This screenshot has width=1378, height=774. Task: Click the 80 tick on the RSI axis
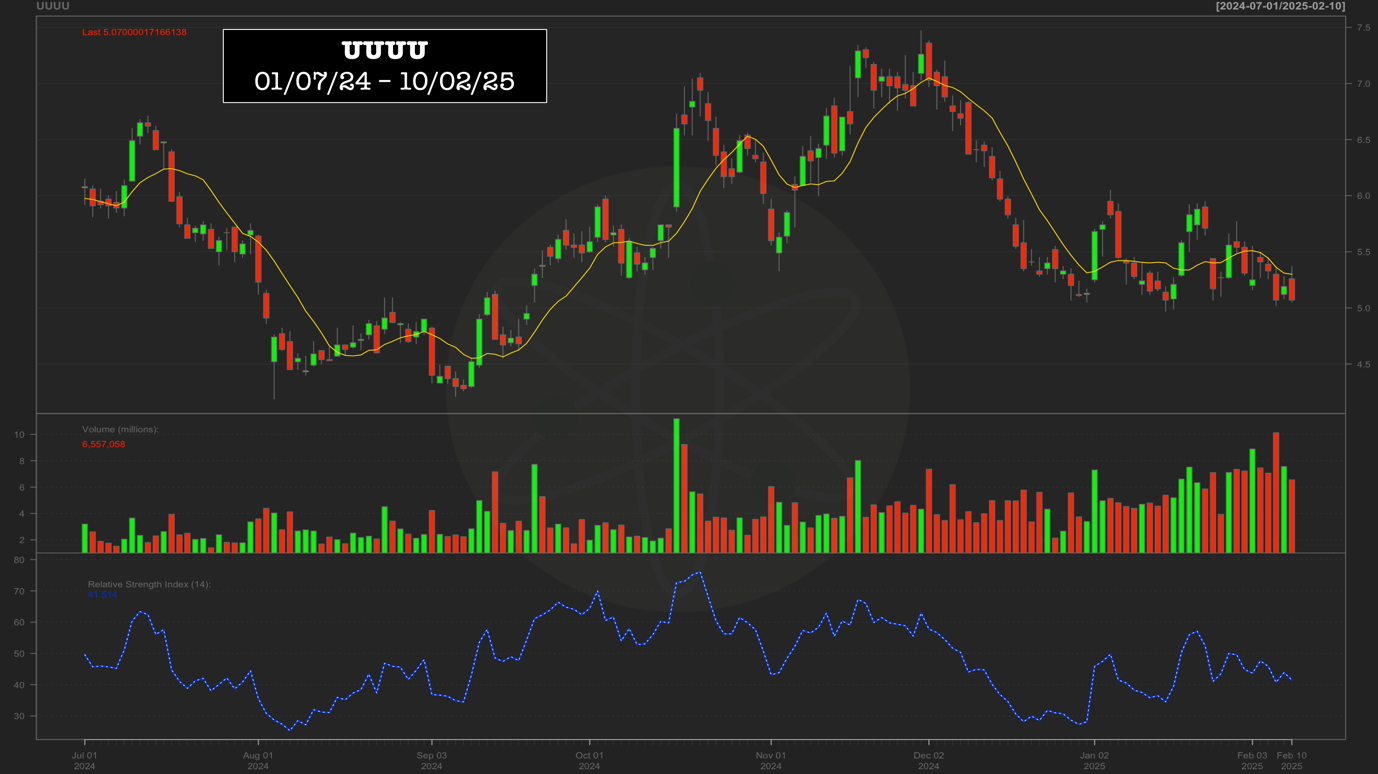pos(19,560)
